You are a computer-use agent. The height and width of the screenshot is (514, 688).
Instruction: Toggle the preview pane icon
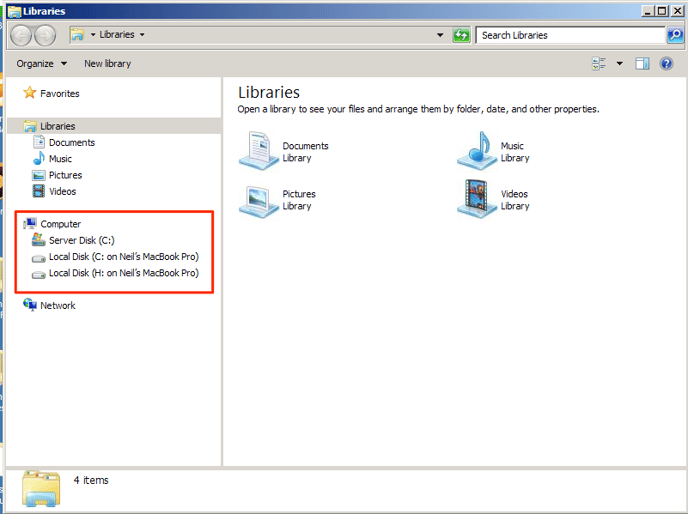coord(642,64)
